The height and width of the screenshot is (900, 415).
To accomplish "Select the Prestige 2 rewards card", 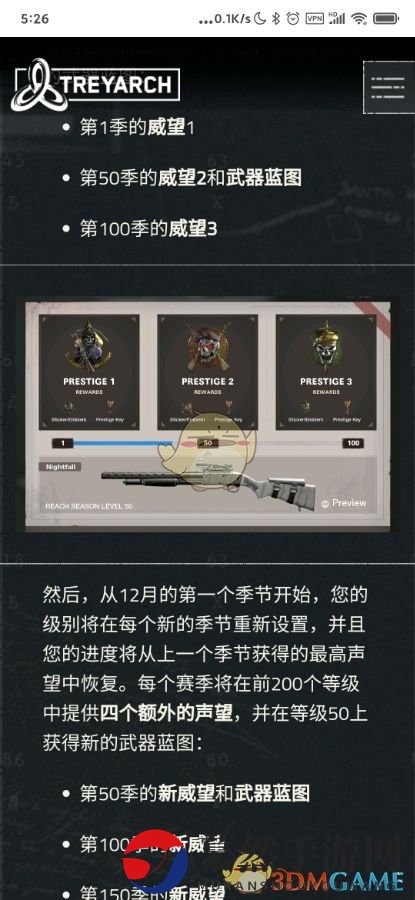I will coord(207,372).
